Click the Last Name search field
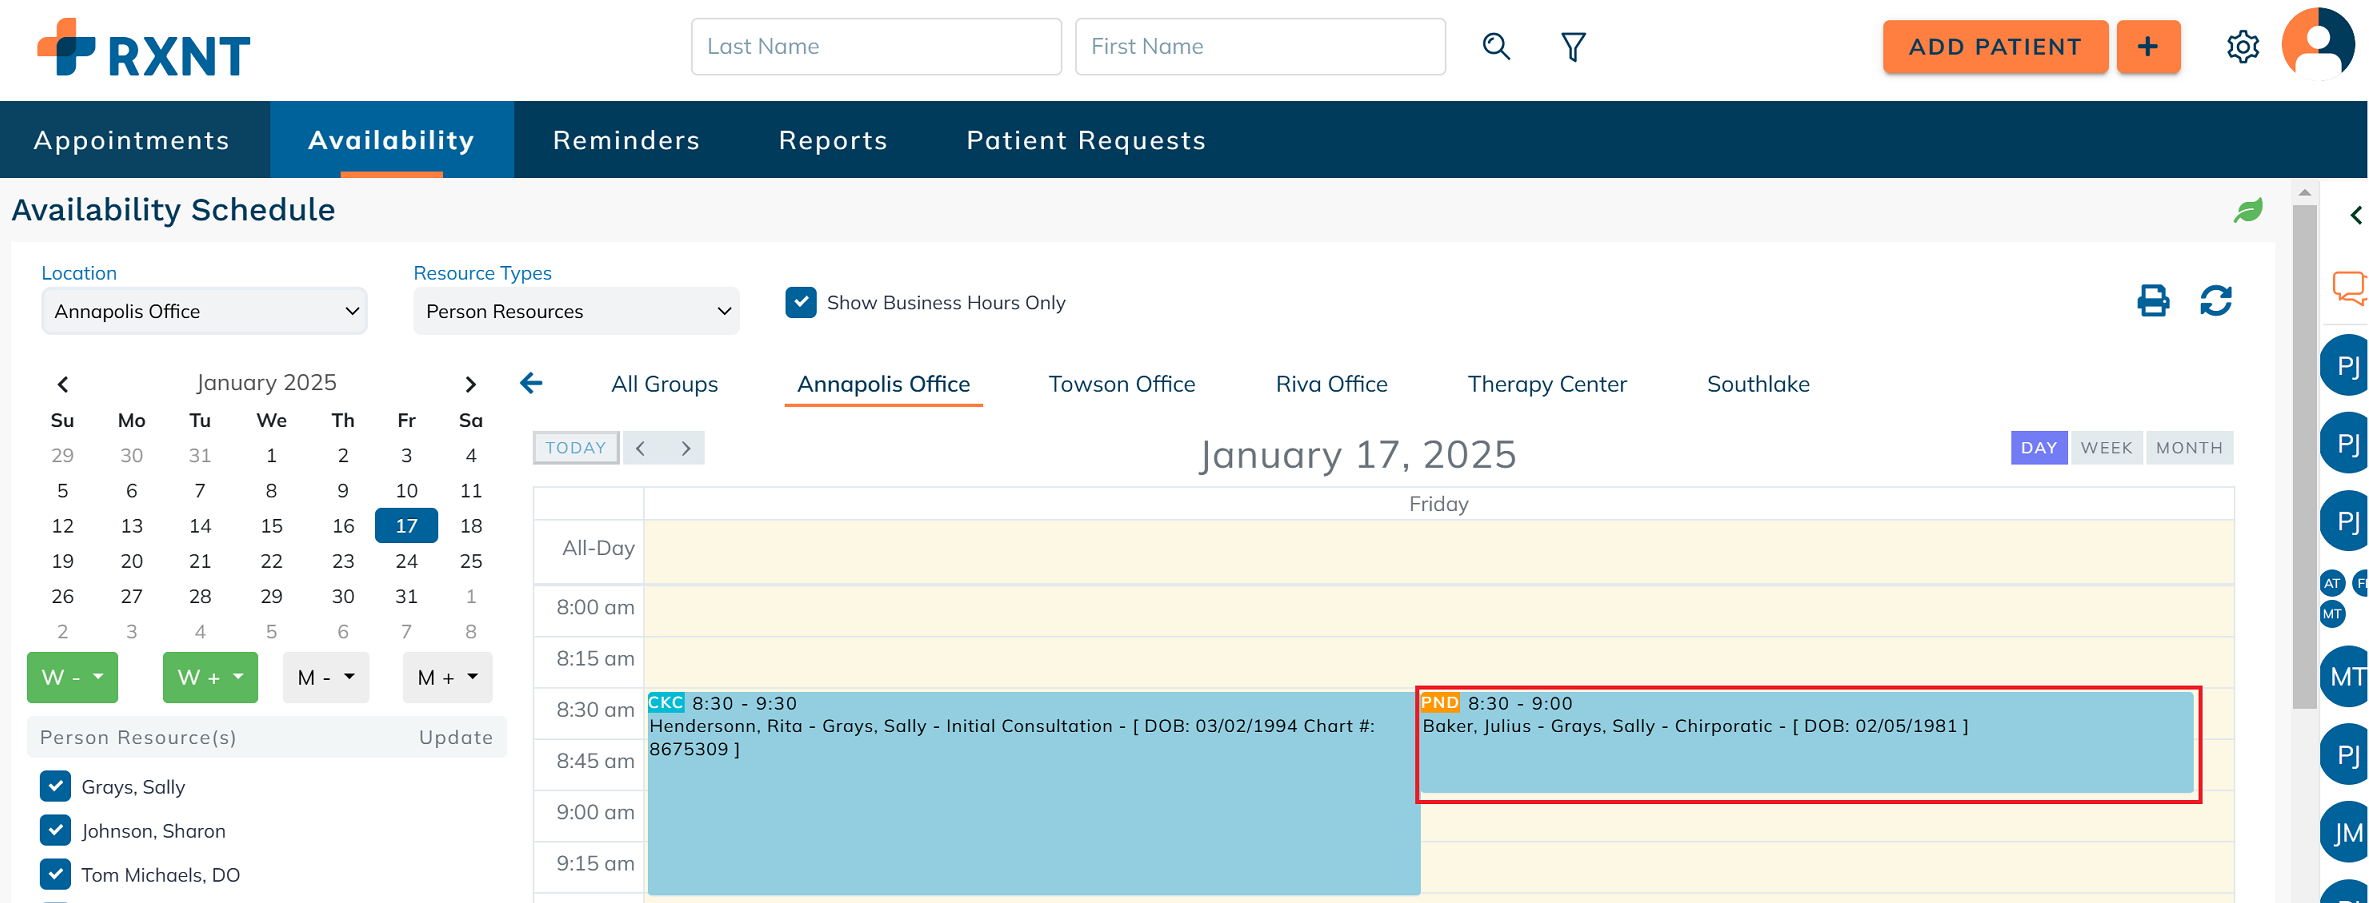Image resolution: width=2369 pixels, height=903 pixels. 876,47
